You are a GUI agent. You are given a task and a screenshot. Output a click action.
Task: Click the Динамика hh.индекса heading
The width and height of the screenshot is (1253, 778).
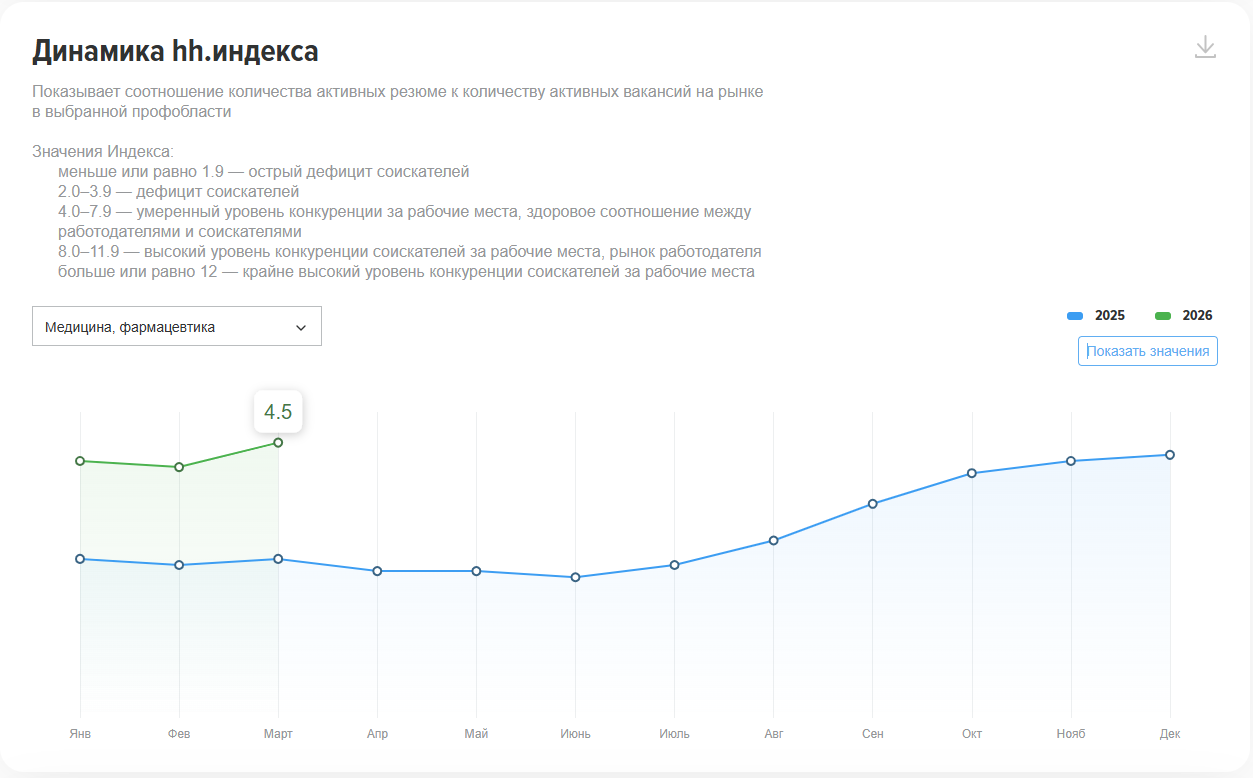(x=175, y=50)
